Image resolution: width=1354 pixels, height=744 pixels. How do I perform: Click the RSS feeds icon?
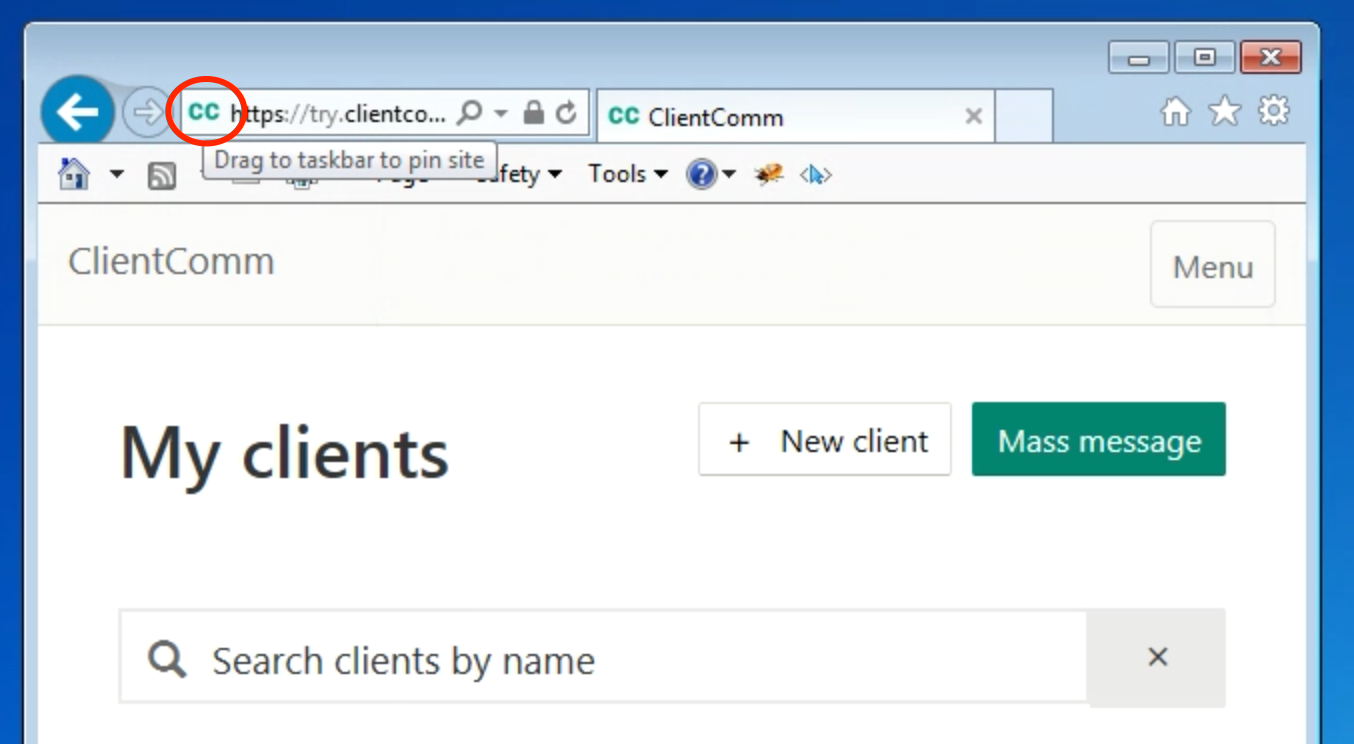162,177
